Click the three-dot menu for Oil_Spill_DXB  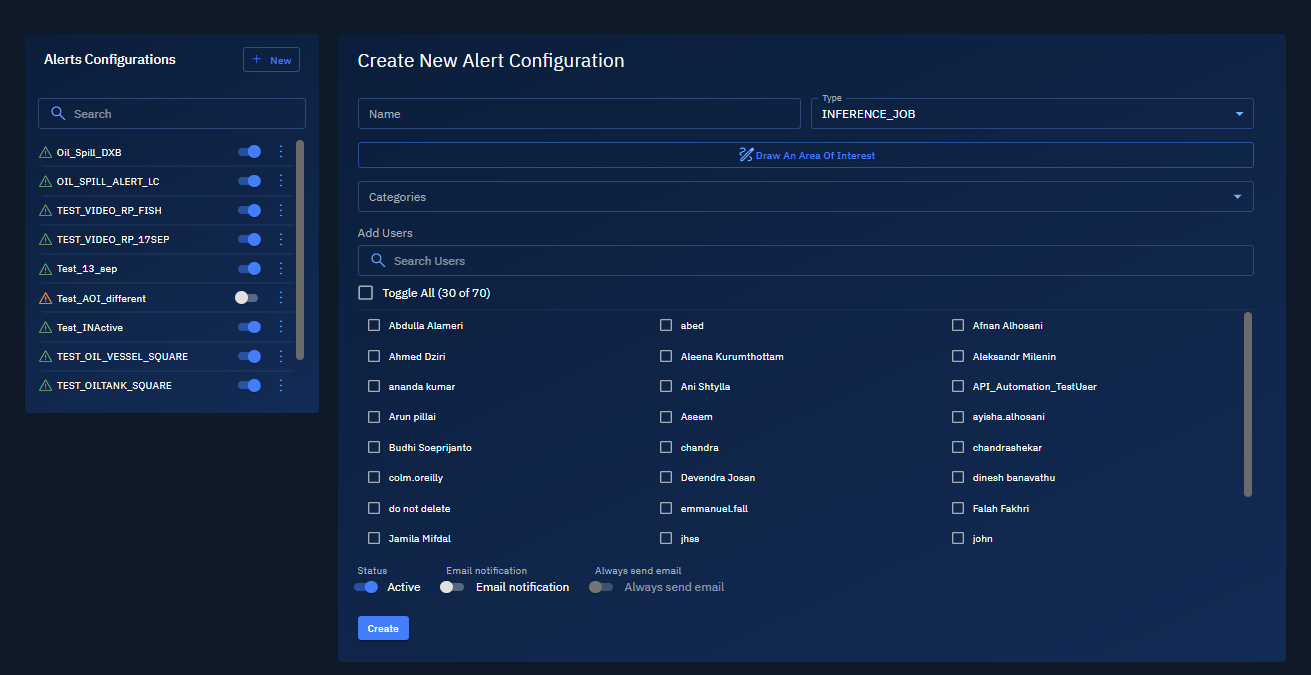point(281,152)
